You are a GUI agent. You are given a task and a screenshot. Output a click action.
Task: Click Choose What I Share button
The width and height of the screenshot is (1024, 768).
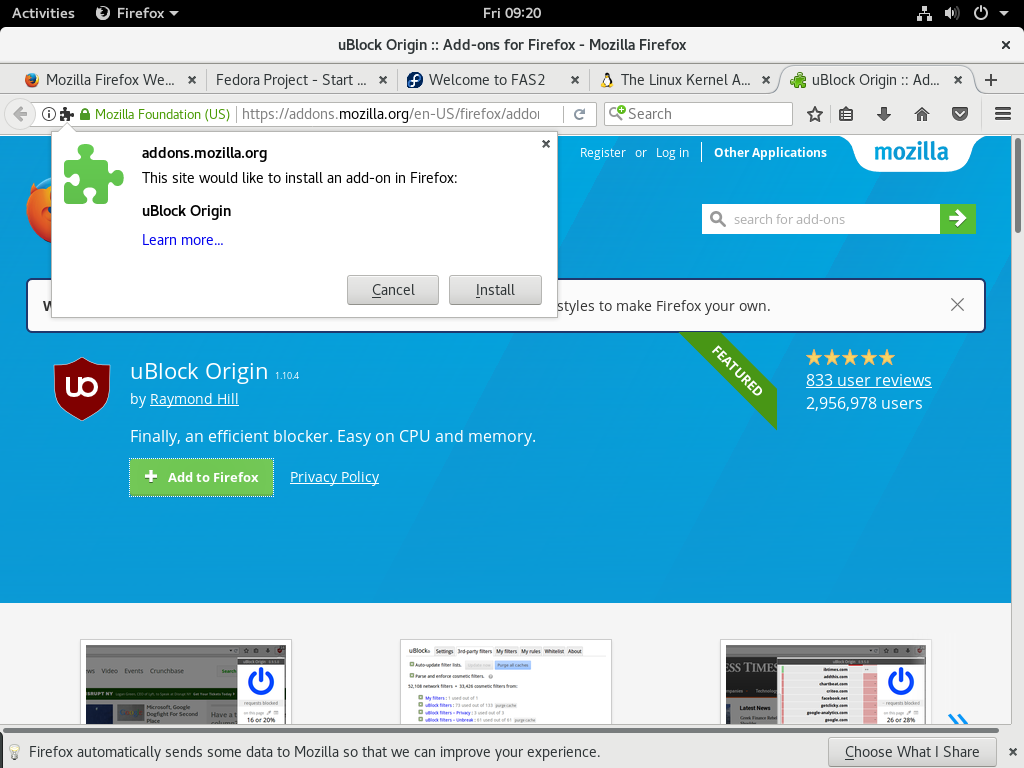coord(912,752)
